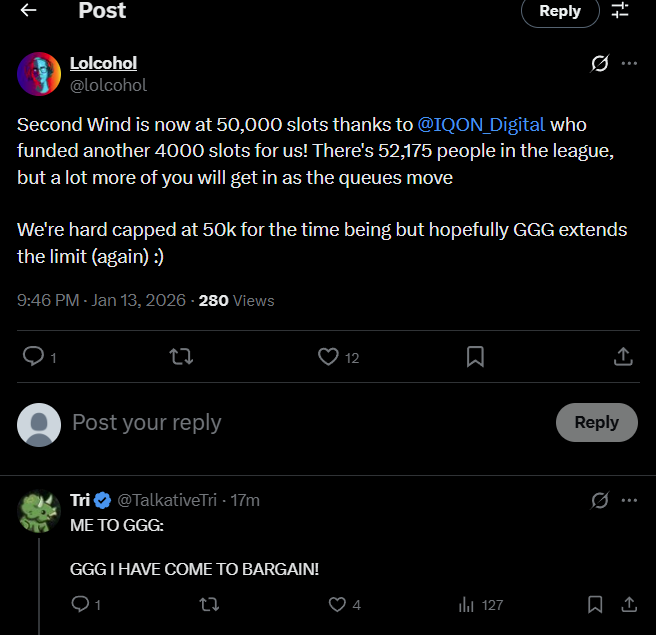Viewport: 656px width, 635px height.
Task: Open the @IQON_Digital mention link
Action: click(x=481, y=124)
